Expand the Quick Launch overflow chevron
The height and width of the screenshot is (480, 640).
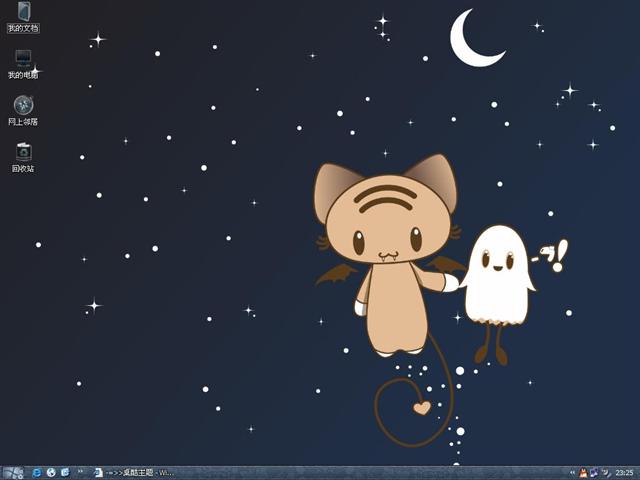pos(80,472)
